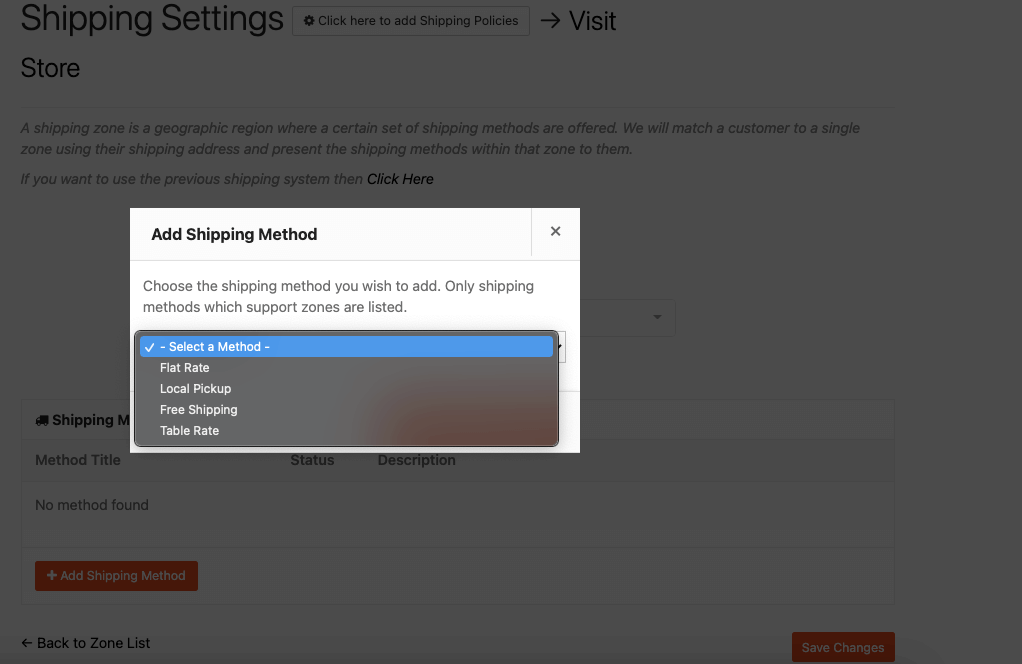1022x664 pixels.
Task: Click the small dropdown arrow behind the modal
Action: 560,347
